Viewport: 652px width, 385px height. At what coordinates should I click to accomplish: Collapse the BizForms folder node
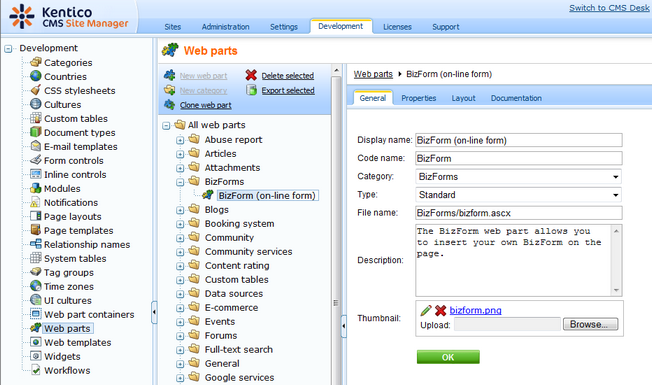180,182
